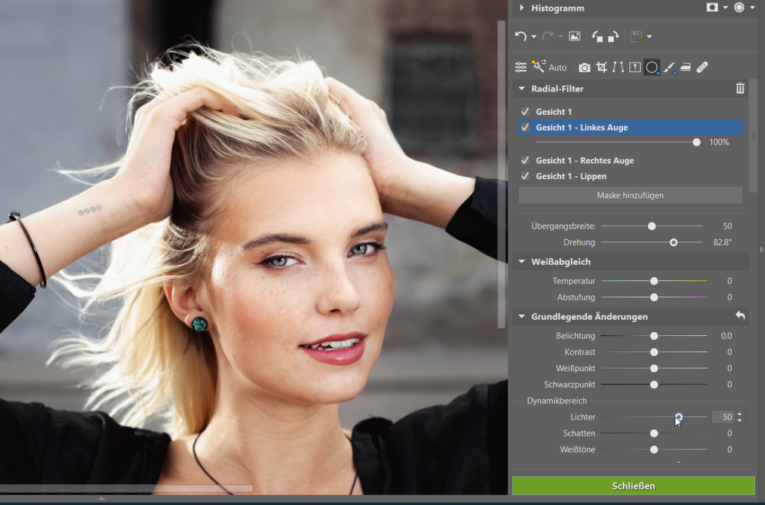The image size is (765, 505).
Task: Toggle the Gesicht 1 - Rechtes Auge checkbox
Action: click(x=525, y=160)
